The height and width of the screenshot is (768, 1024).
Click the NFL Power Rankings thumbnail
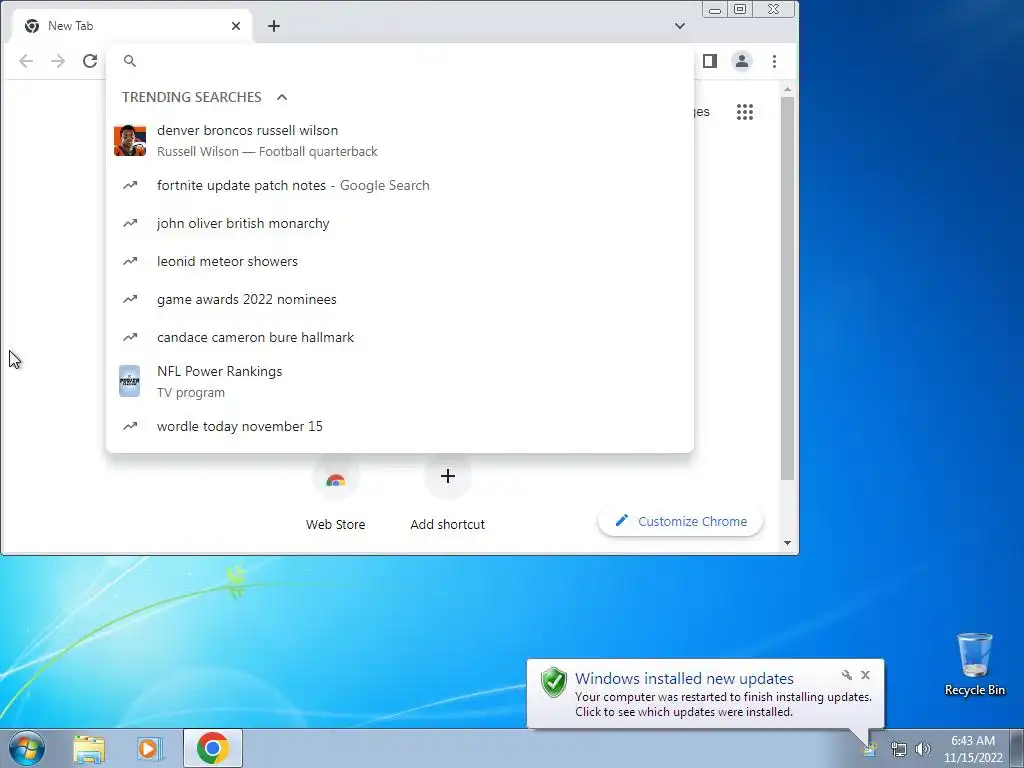pyautogui.click(x=129, y=381)
